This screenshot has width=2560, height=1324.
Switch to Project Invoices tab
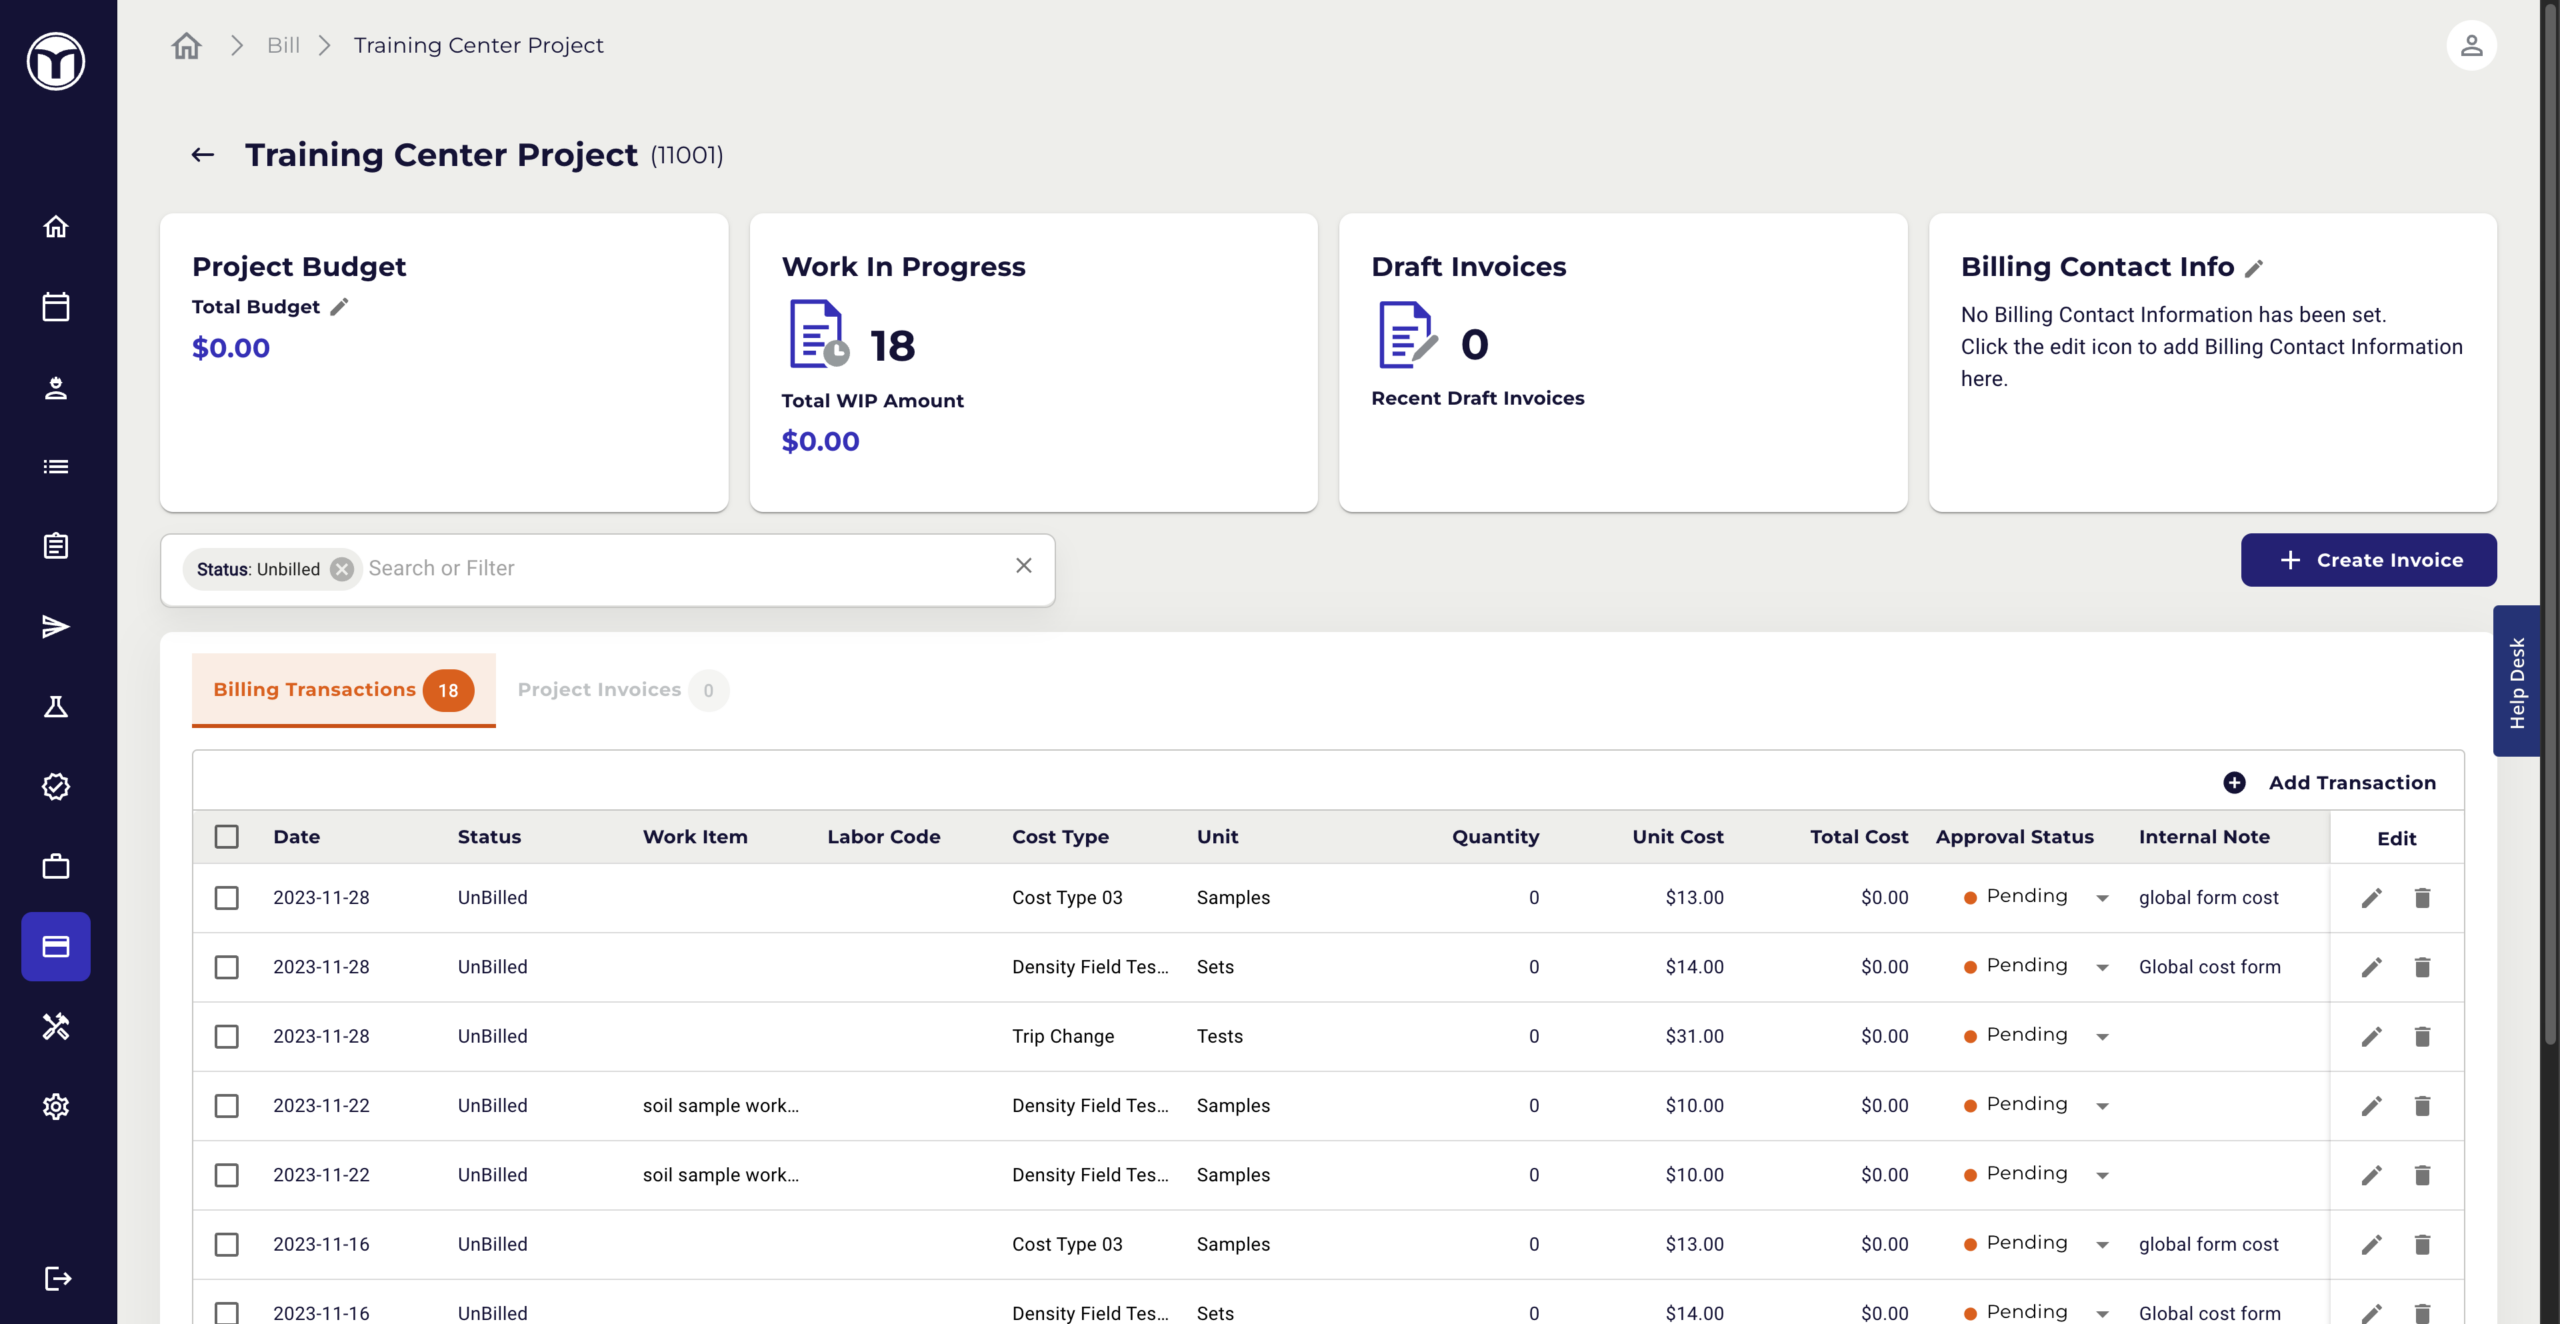coord(622,690)
